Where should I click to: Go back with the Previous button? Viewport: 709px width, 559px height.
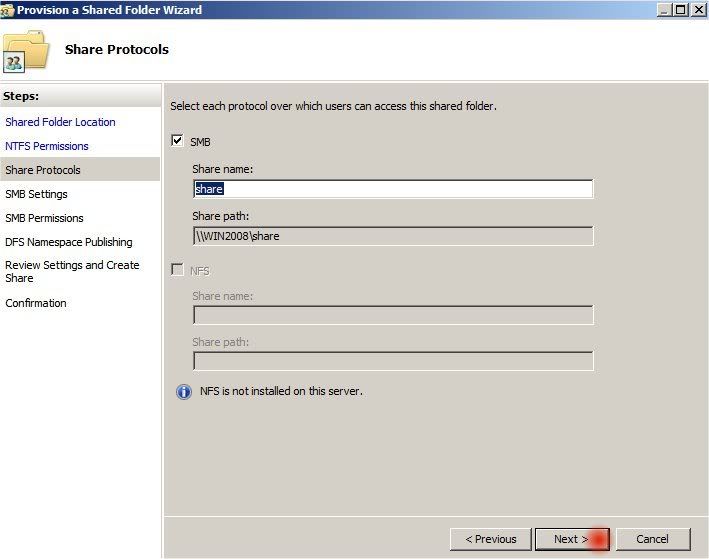[x=491, y=539]
